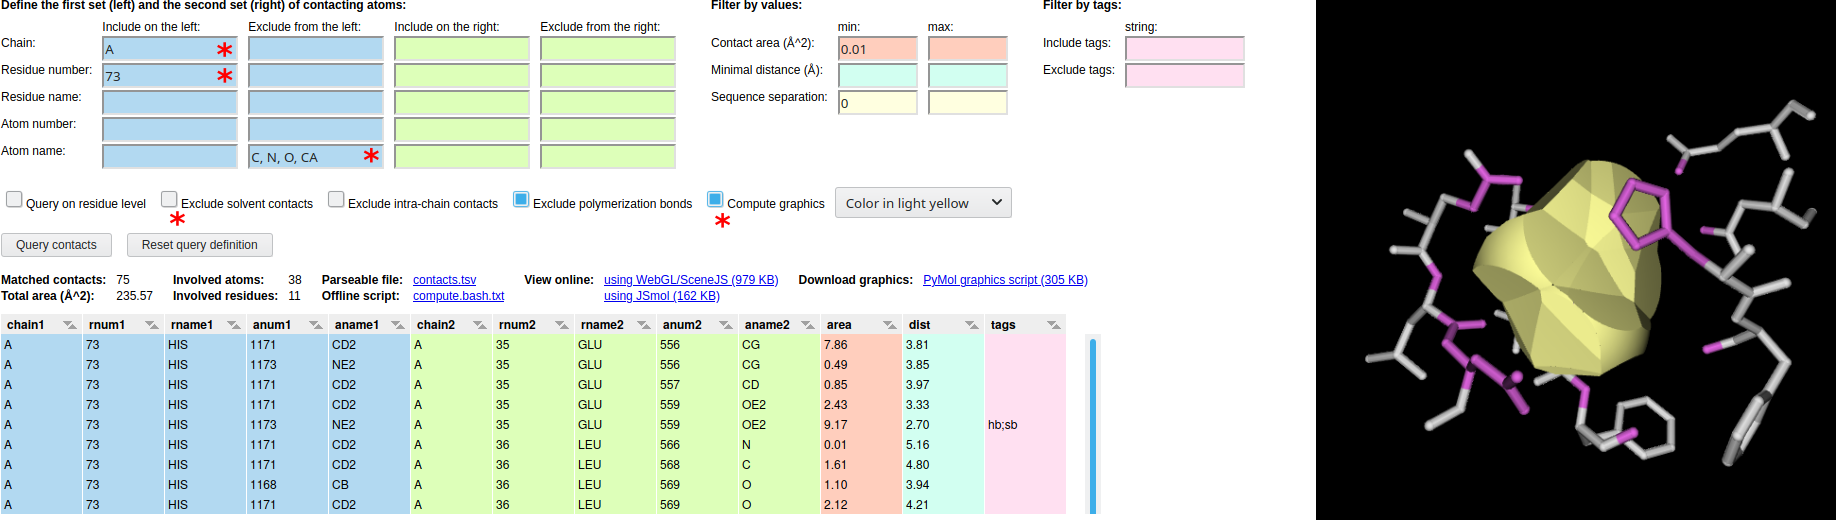The height and width of the screenshot is (520, 1836).
Task: Open sort filter dropdown for chain2 column
Action: (x=480, y=325)
